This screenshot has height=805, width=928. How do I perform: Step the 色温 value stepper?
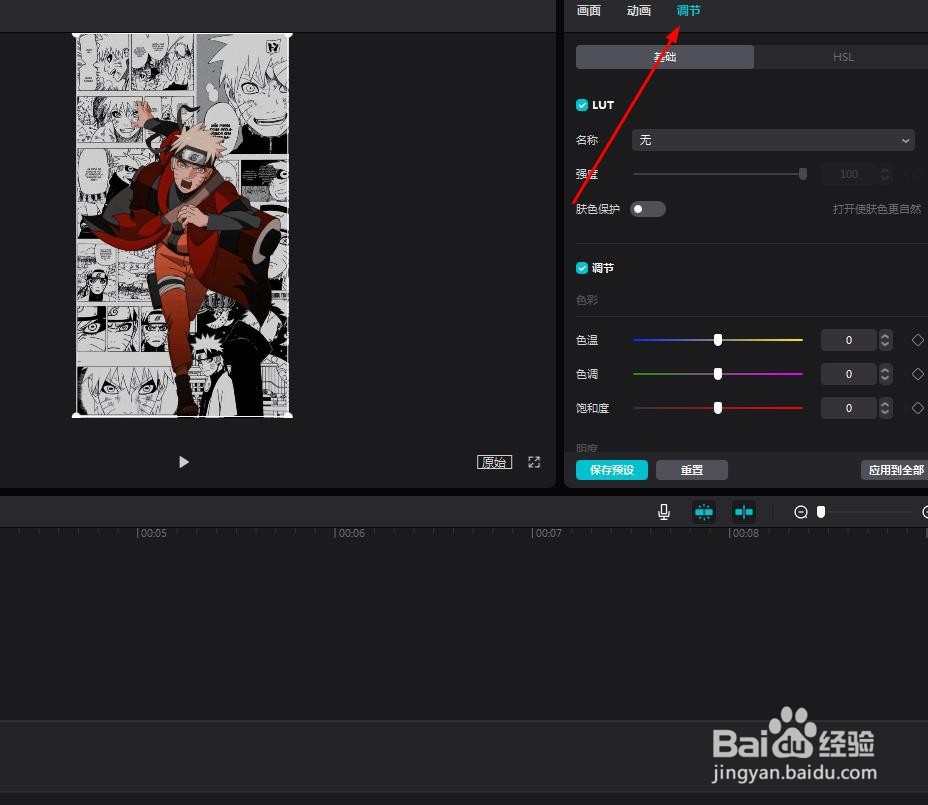(x=885, y=340)
